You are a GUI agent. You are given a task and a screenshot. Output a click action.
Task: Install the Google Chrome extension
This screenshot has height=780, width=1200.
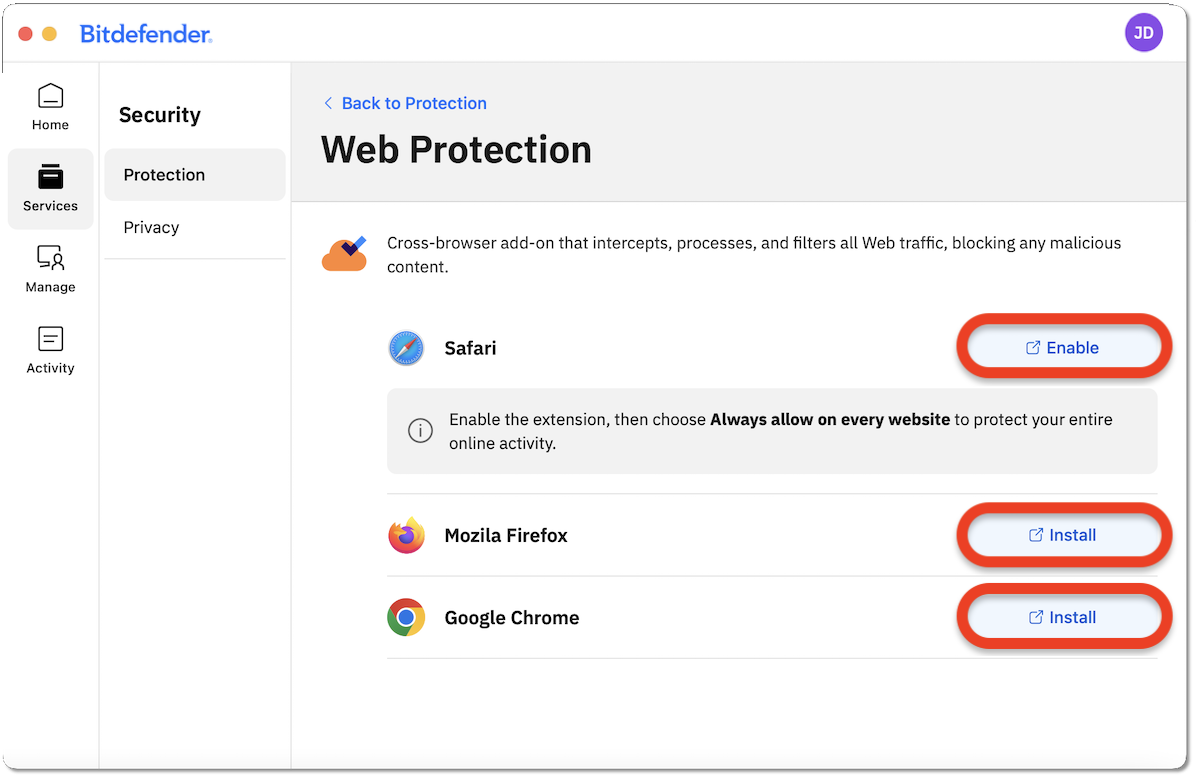click(x=1063, y=617)
